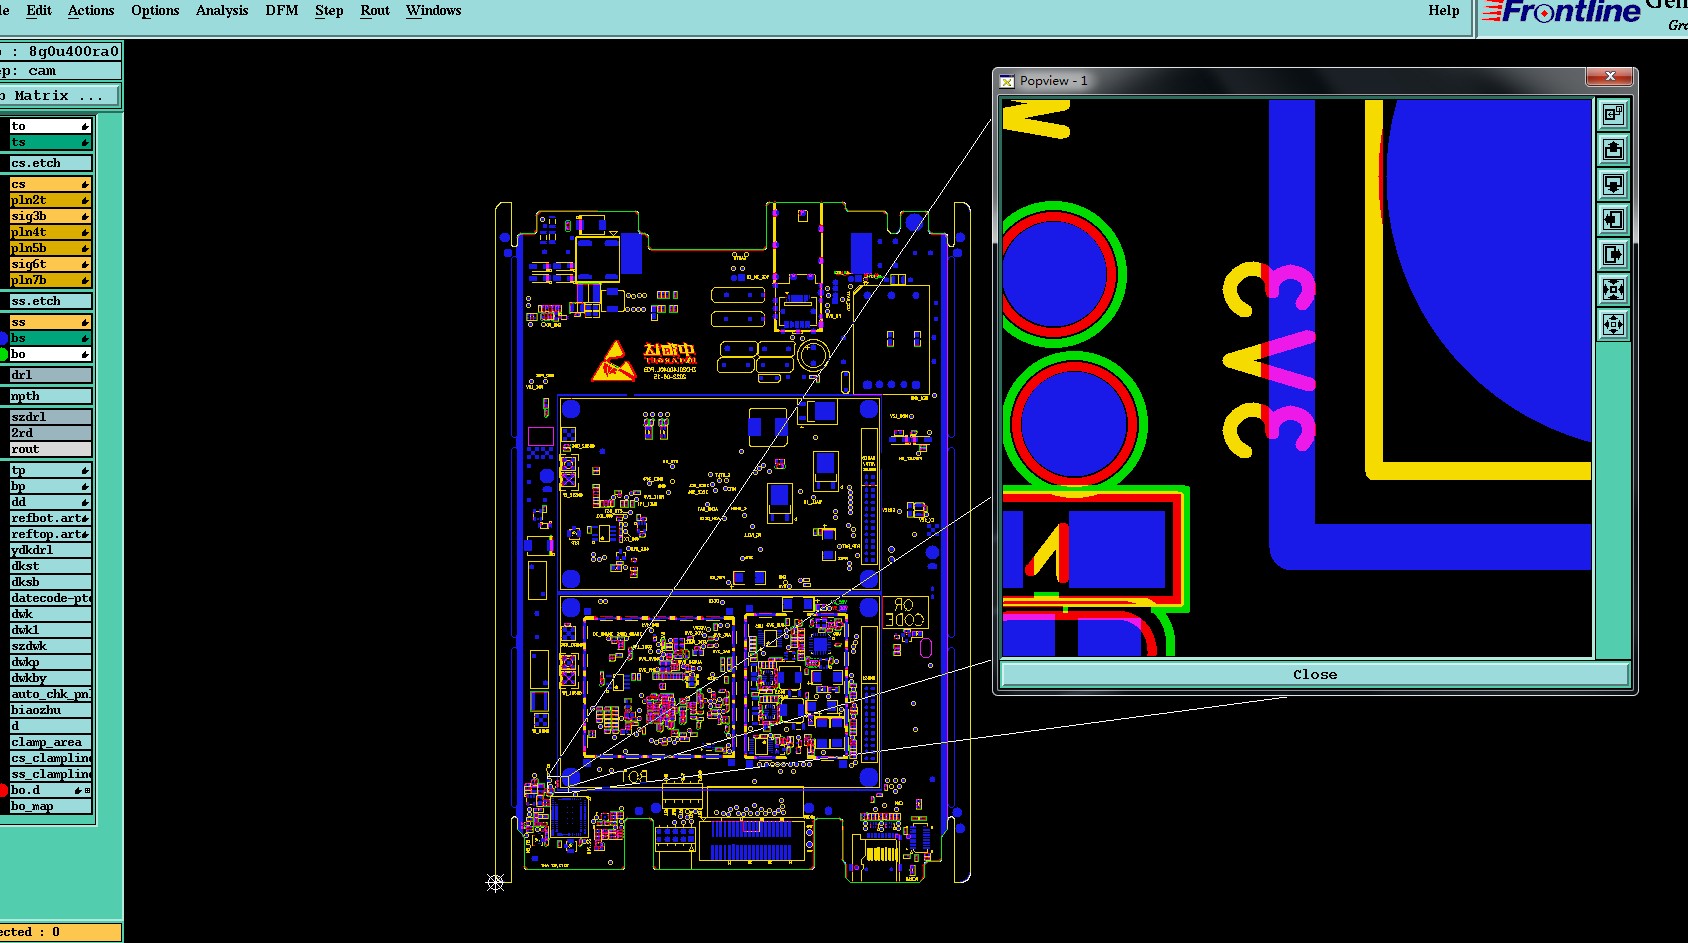Open the Analysis menu

(222, 10)
